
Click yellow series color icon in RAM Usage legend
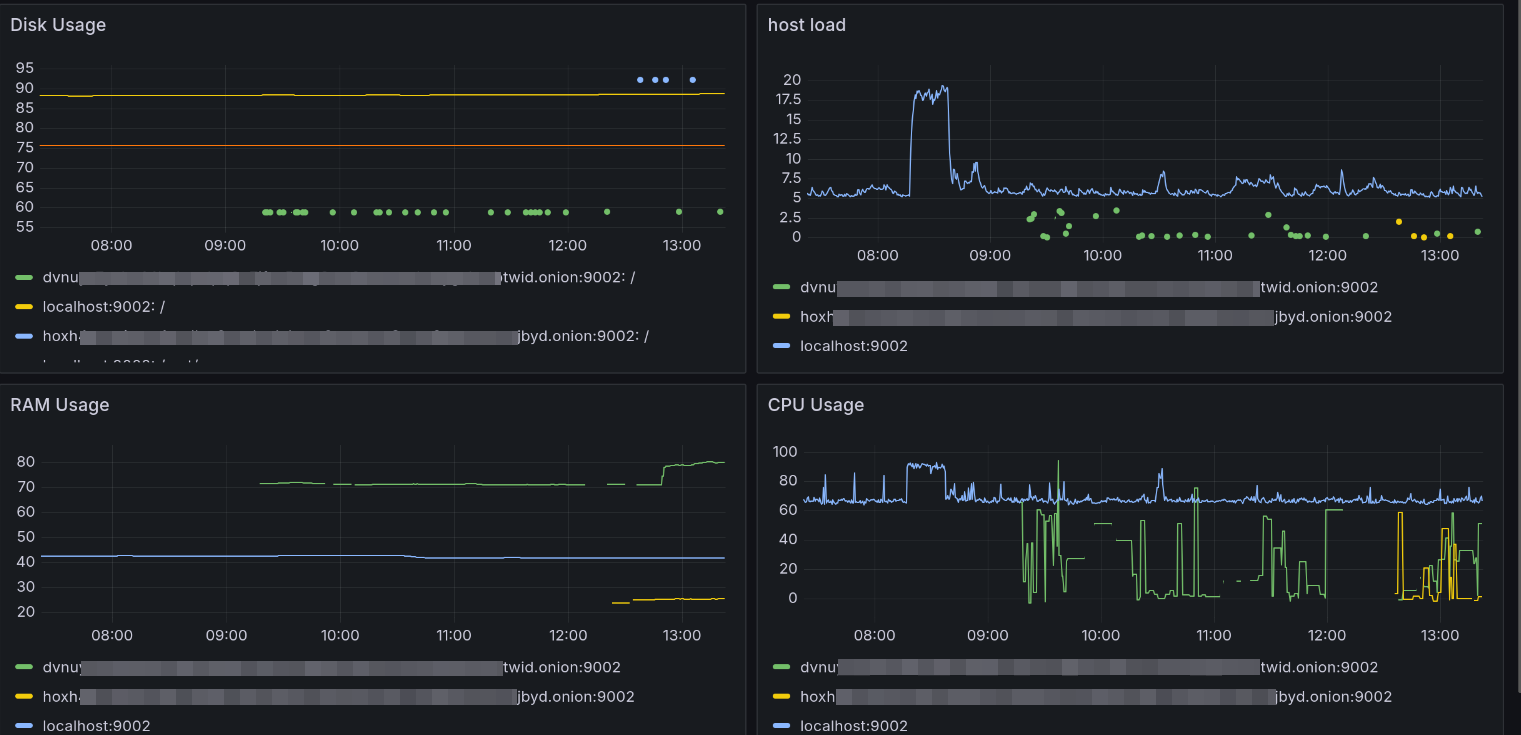click(x=25, y=697)
